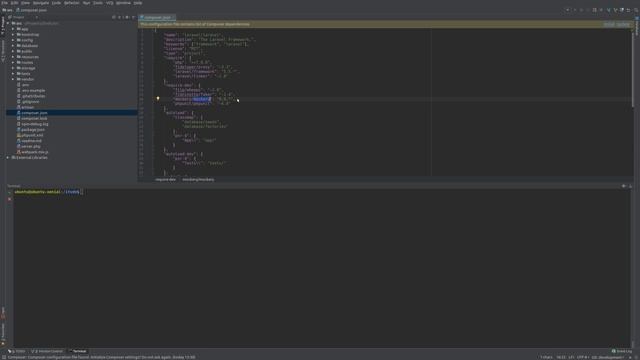This screenshot has width=640, height=360.
Task: Click the lightbulb intention icon in gutter
Action: point(158,98)
